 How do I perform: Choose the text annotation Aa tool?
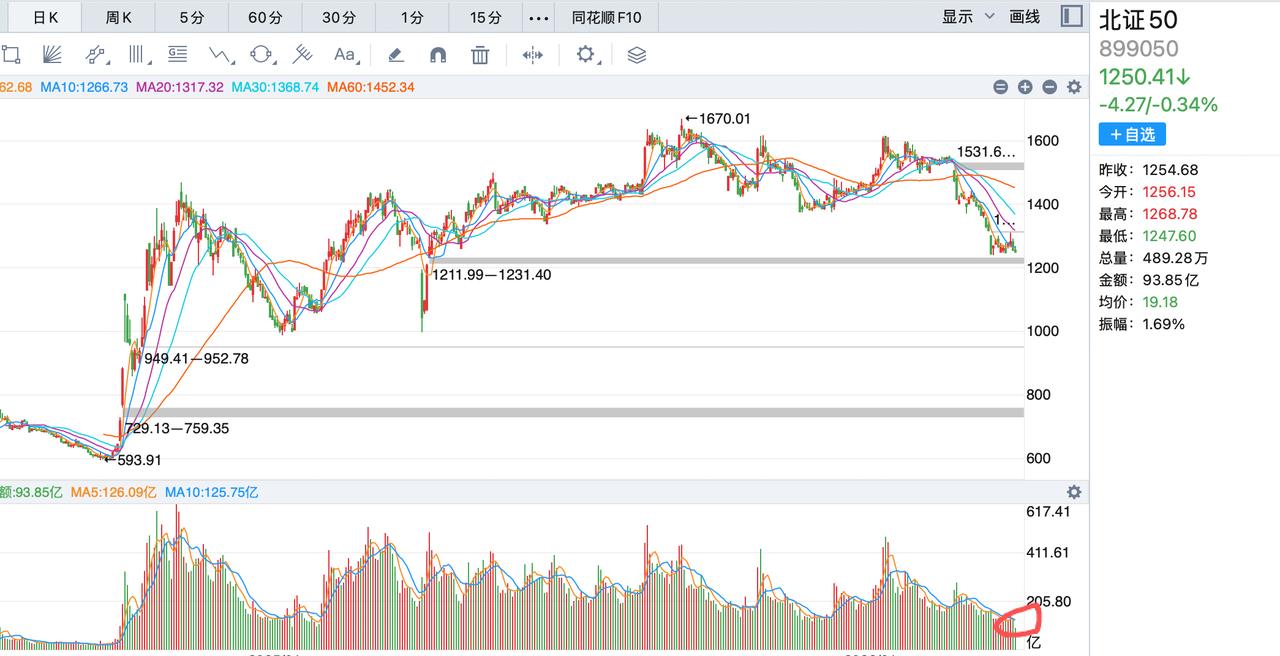[345, 55]
